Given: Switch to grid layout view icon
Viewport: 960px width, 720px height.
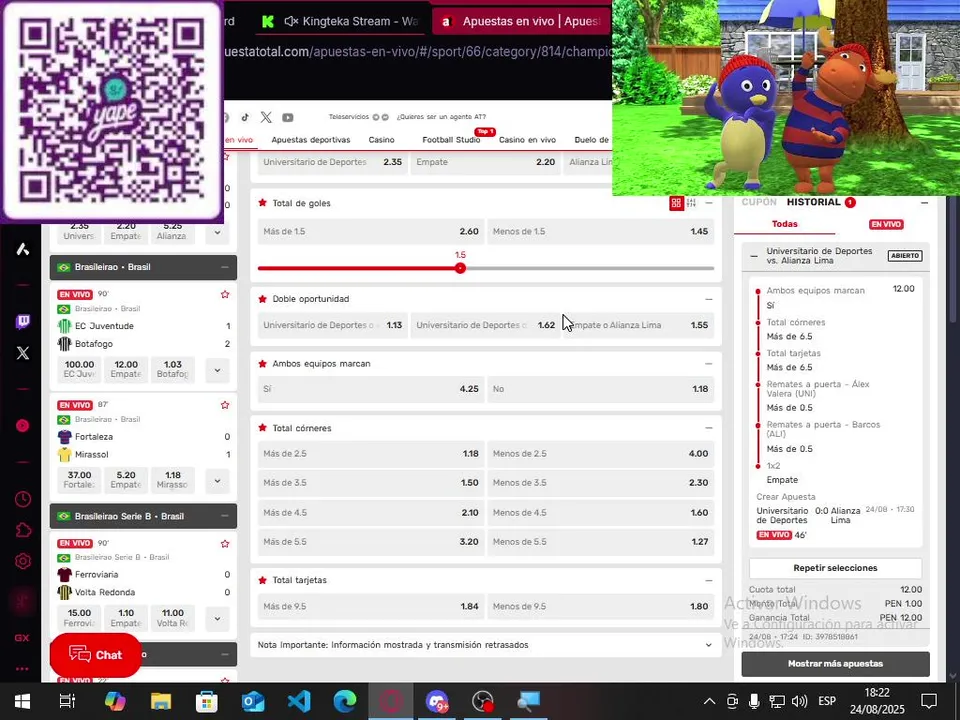Looking at the screenshot, I should coord(676,203).
